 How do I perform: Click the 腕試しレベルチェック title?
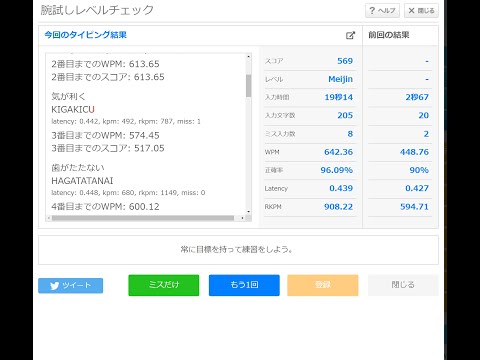coord(97,10)
